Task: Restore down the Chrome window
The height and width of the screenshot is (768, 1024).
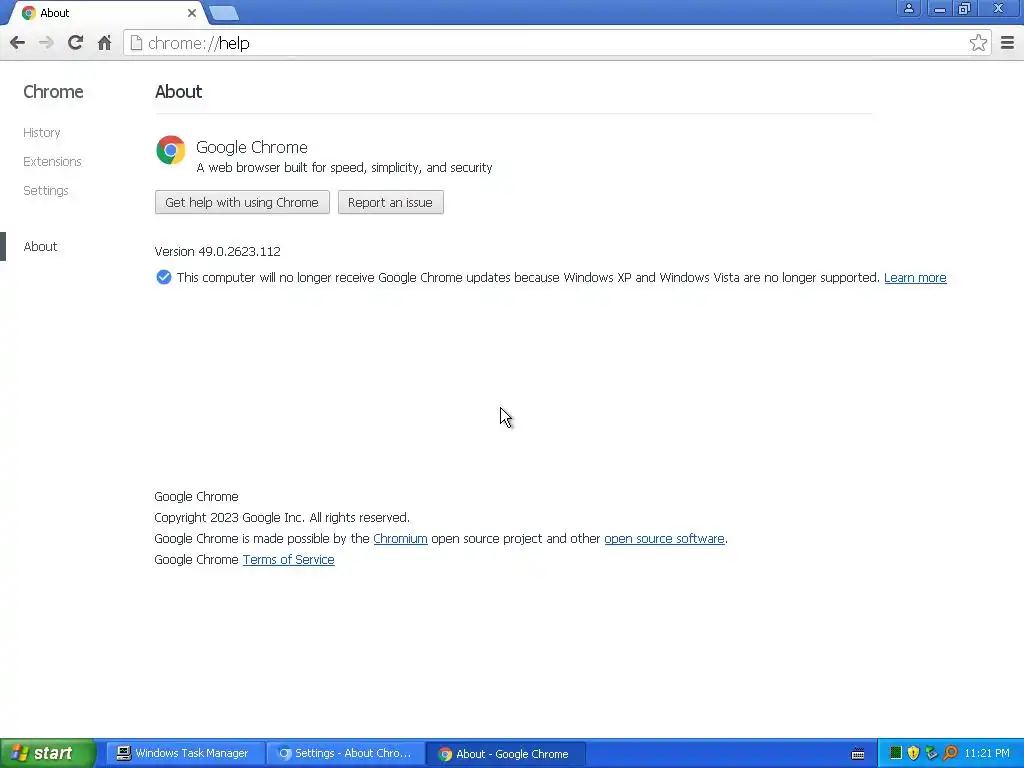Action: (964, 8)
